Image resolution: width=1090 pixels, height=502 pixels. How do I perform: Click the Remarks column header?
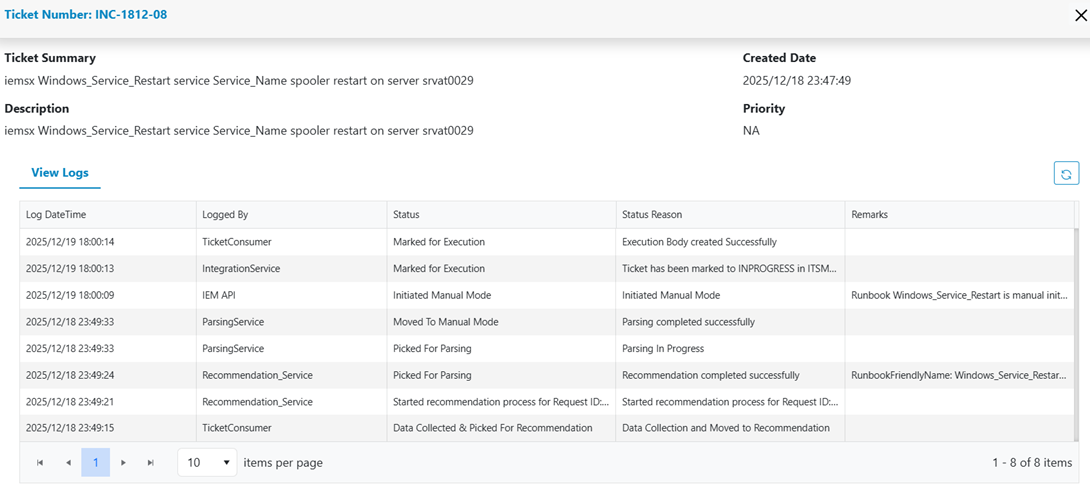click(x=869, y=215)
